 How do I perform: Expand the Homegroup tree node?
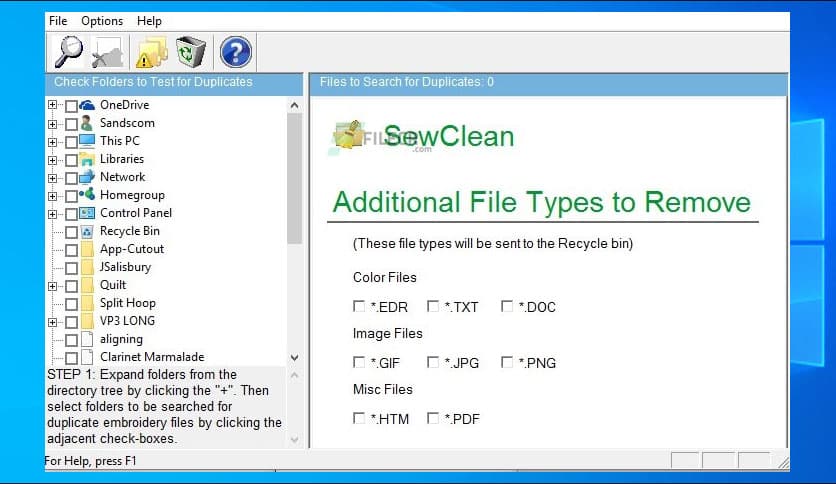click(52, 196)
